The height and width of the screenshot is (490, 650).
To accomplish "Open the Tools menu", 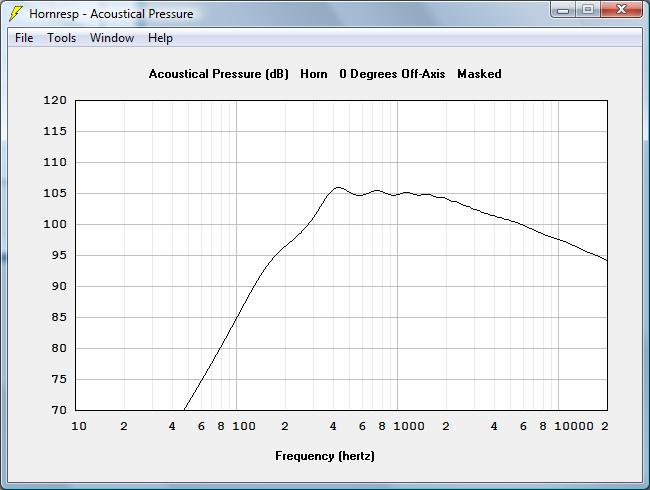I will 61,38.
